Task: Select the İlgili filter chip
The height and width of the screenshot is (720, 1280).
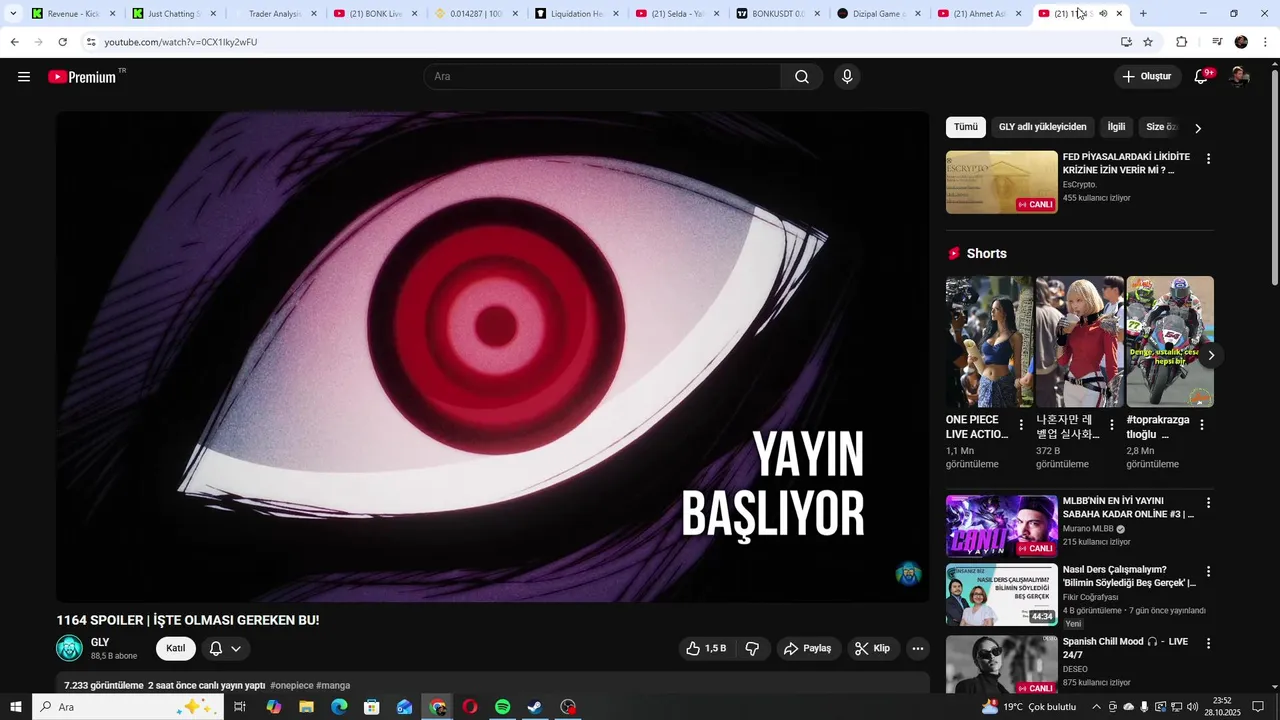Action: (x=1116, y=127)
